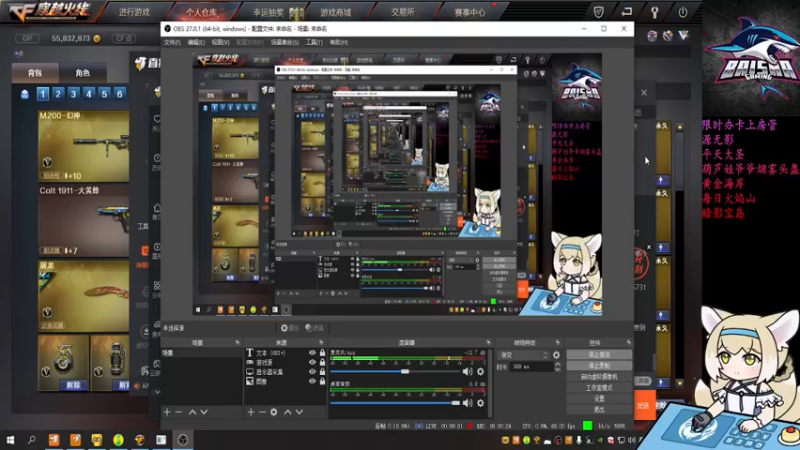800x450 pixels.
Task: Click the 时长 300 ms duration field
Action: [x=532, y=367]
